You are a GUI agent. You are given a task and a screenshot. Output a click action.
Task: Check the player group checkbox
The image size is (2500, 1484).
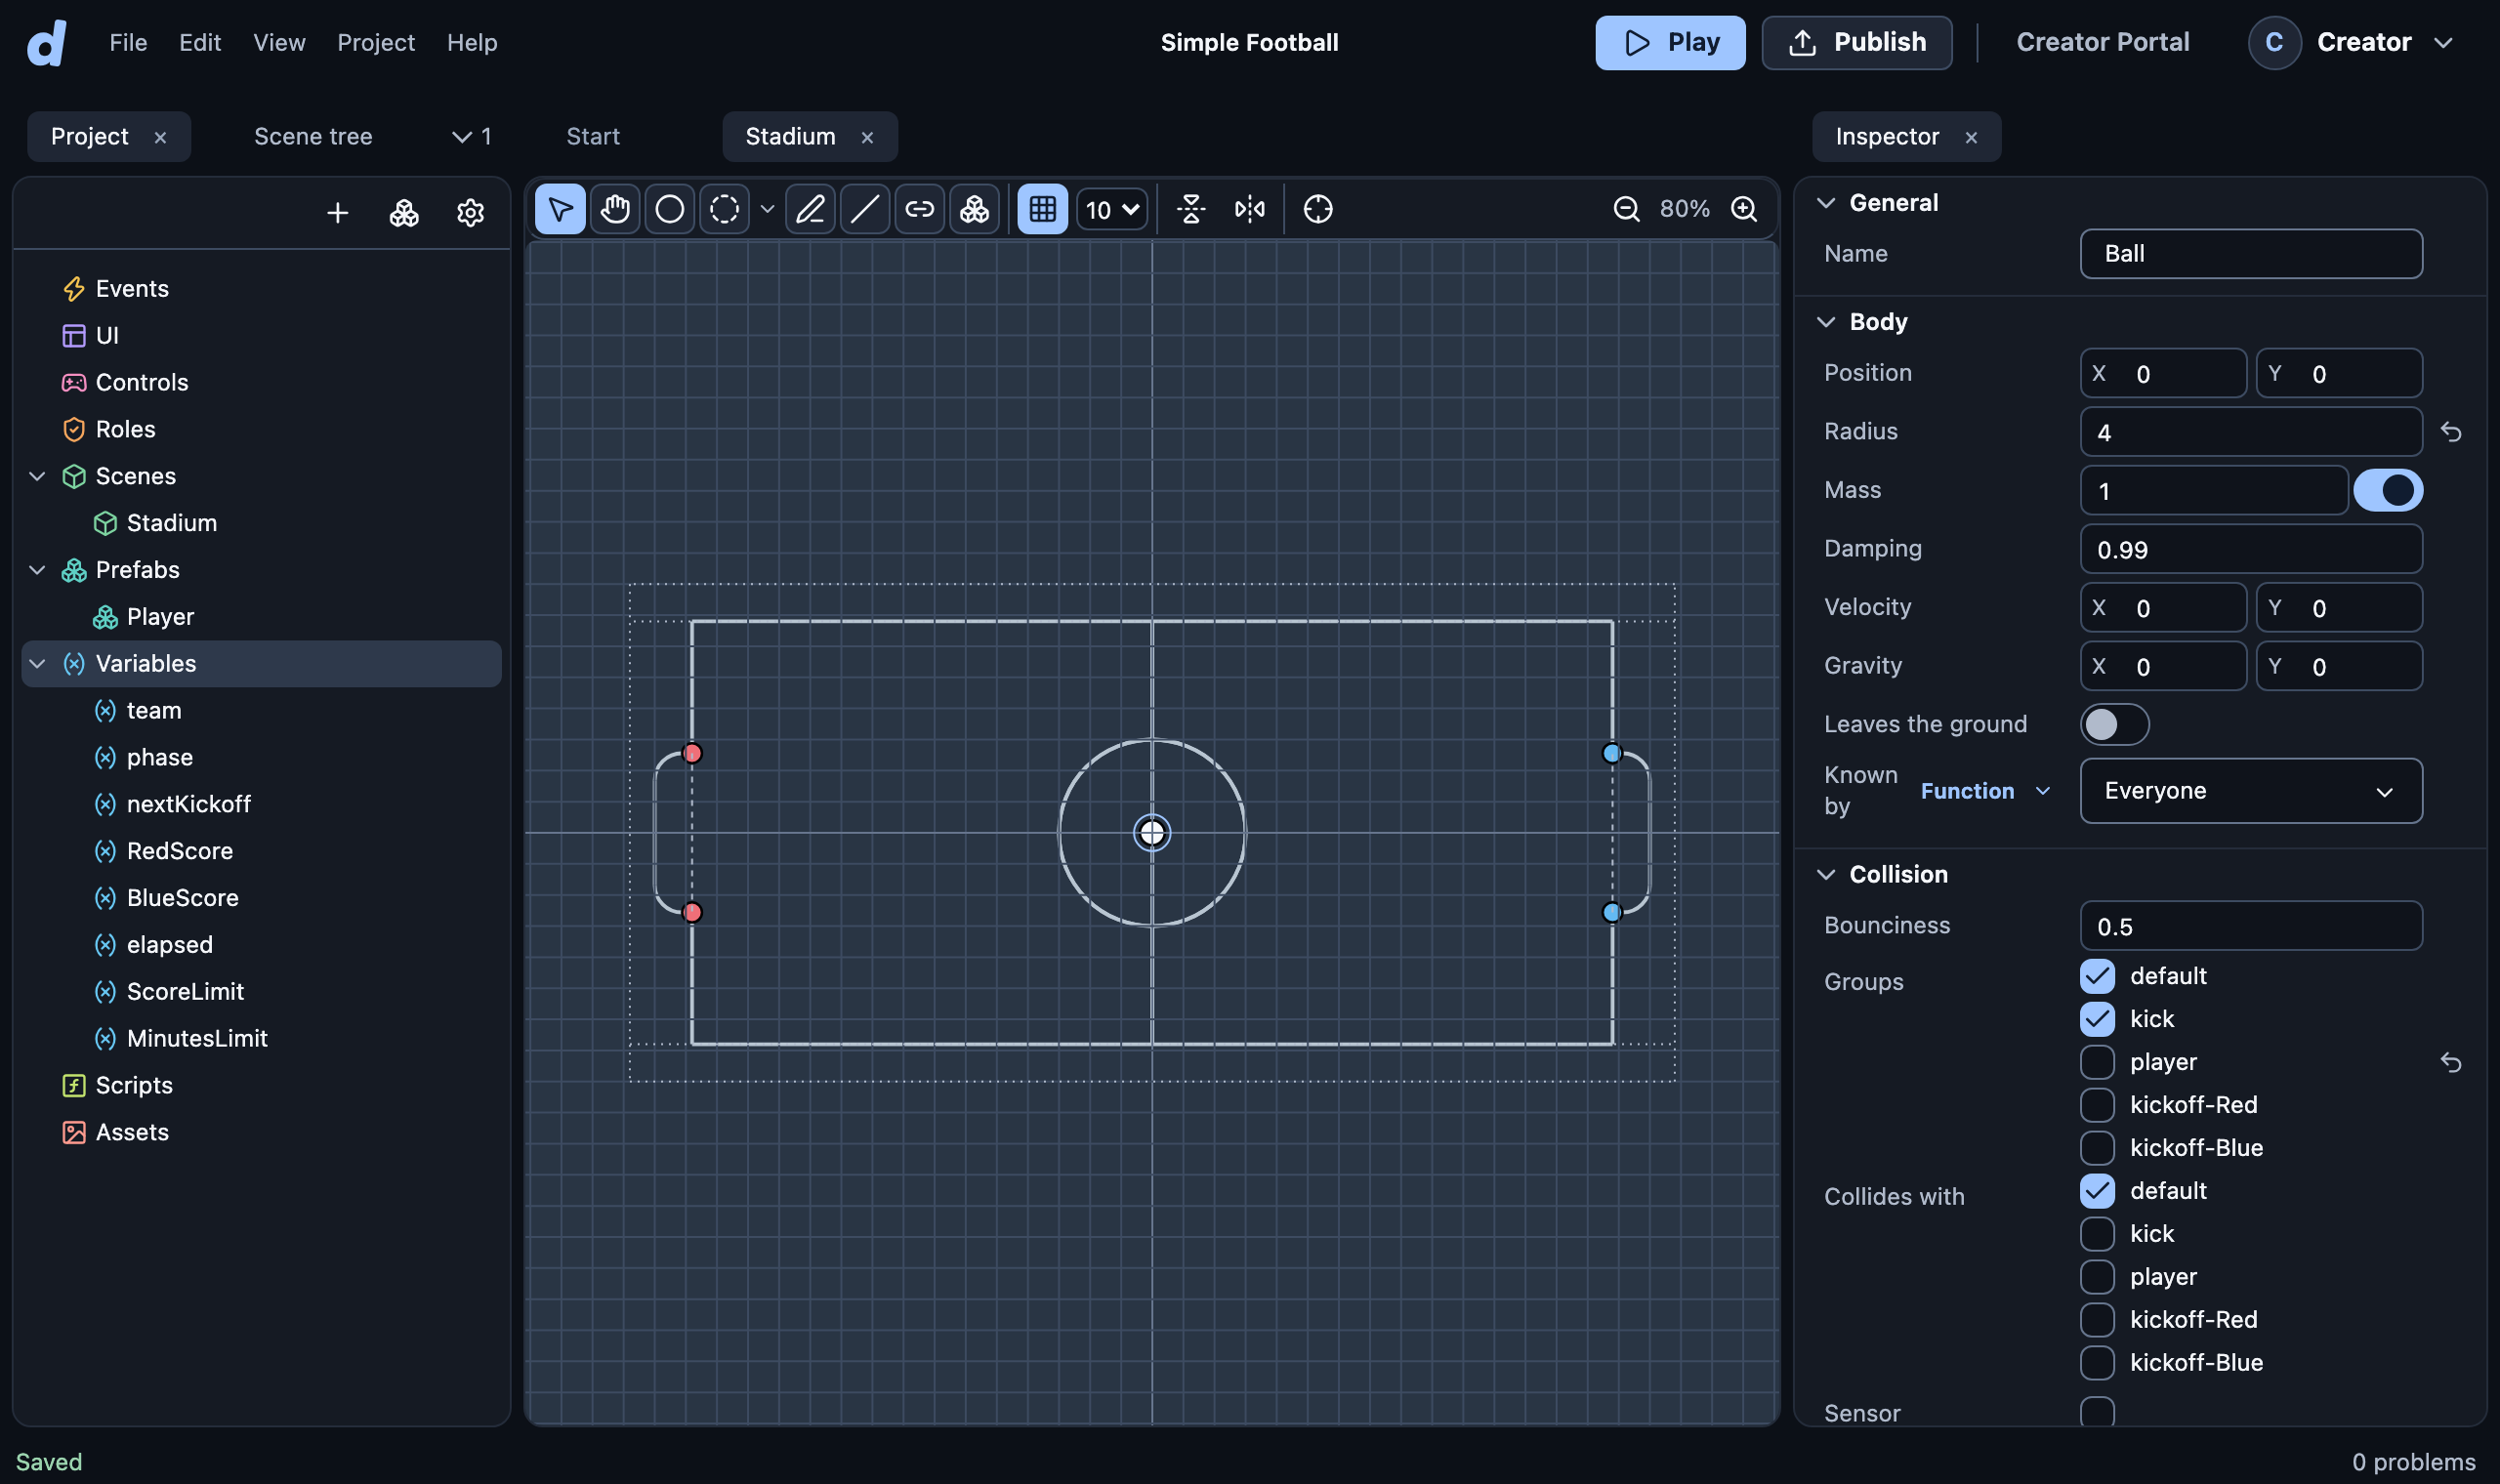pyautogui.click(x=2097, y=1062)
